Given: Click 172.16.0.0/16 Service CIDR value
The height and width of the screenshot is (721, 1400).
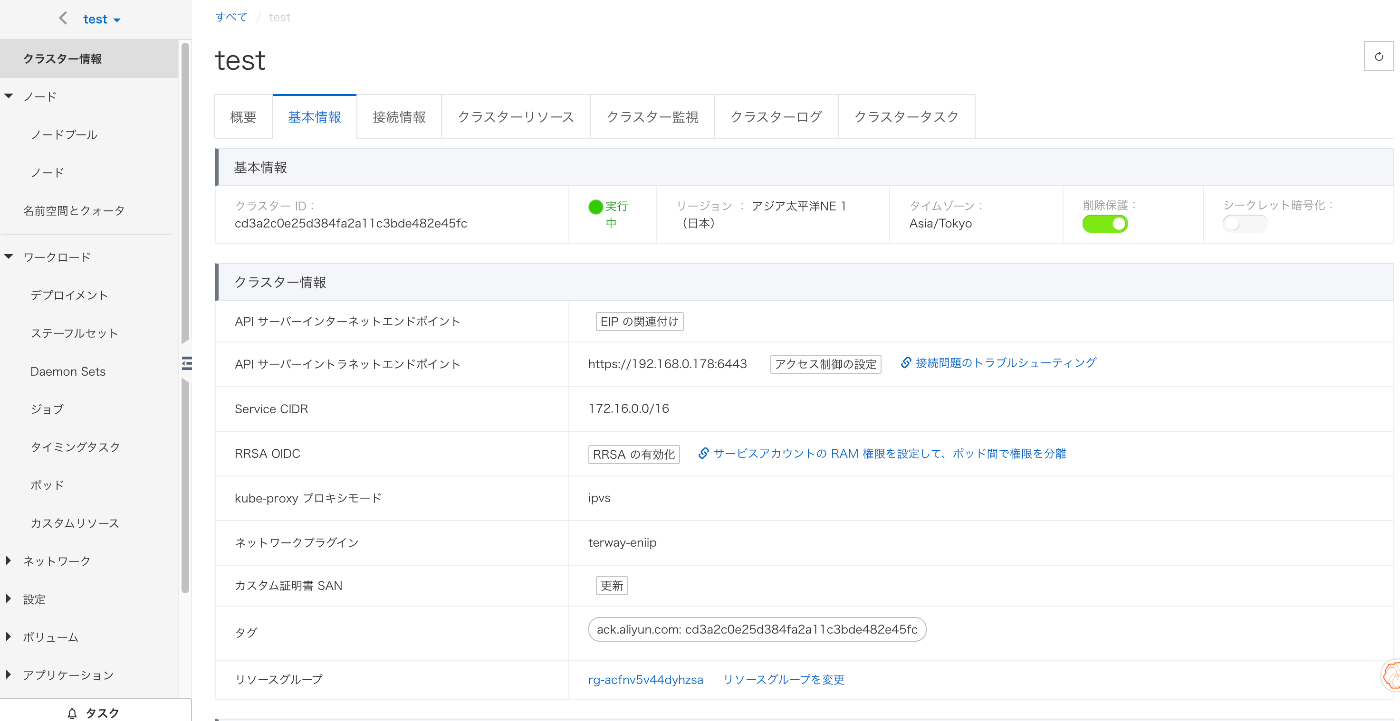Looking at the screenshot, I should tap(628, 409).
